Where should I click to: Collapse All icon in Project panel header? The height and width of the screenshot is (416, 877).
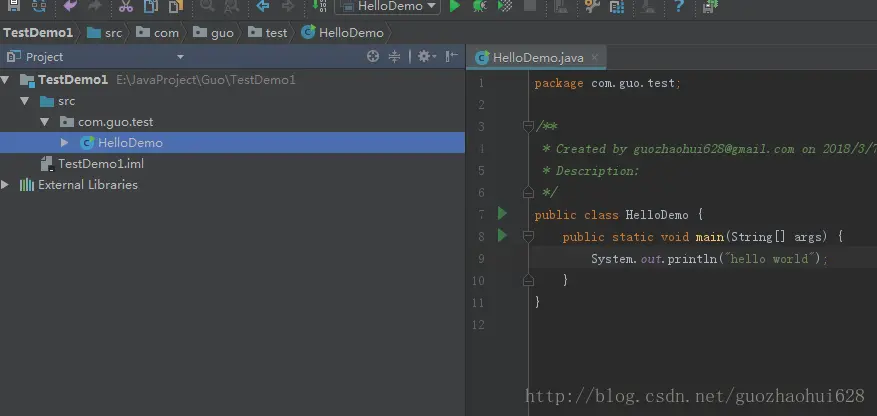pos(394,56)
